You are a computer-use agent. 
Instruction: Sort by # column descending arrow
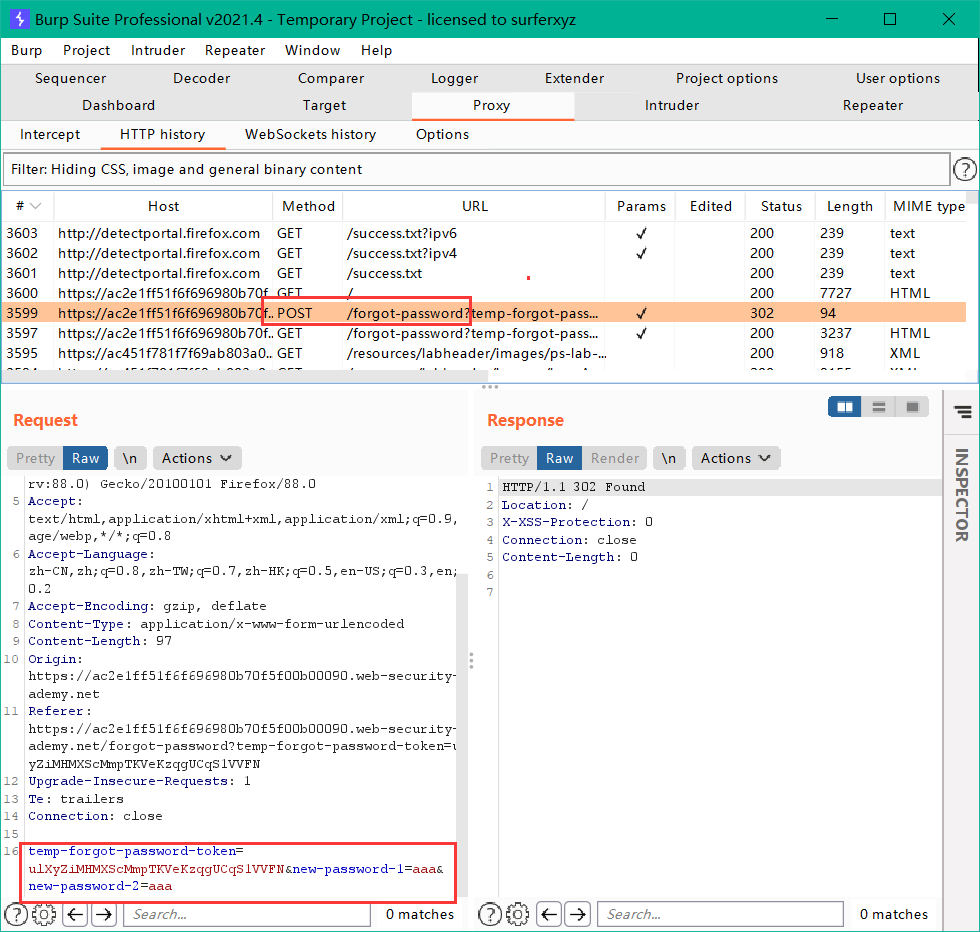[x=36, y=206]
